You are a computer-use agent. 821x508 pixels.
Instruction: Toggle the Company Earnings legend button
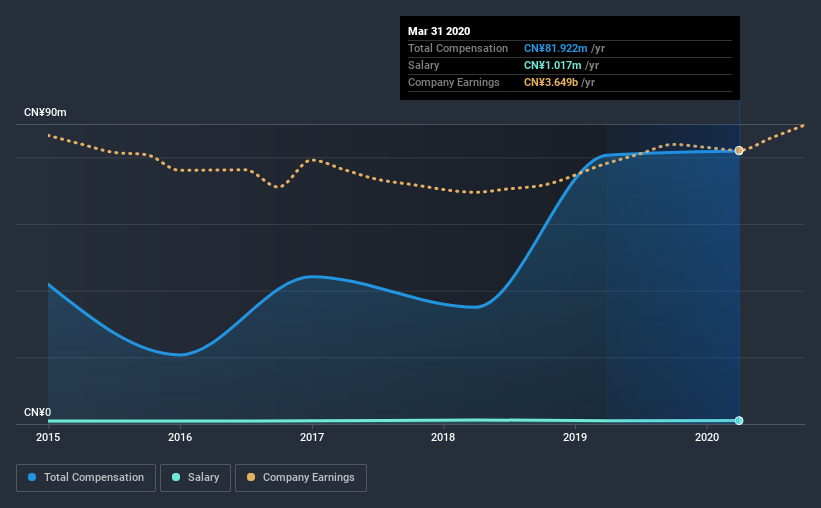tap(301, 478)
